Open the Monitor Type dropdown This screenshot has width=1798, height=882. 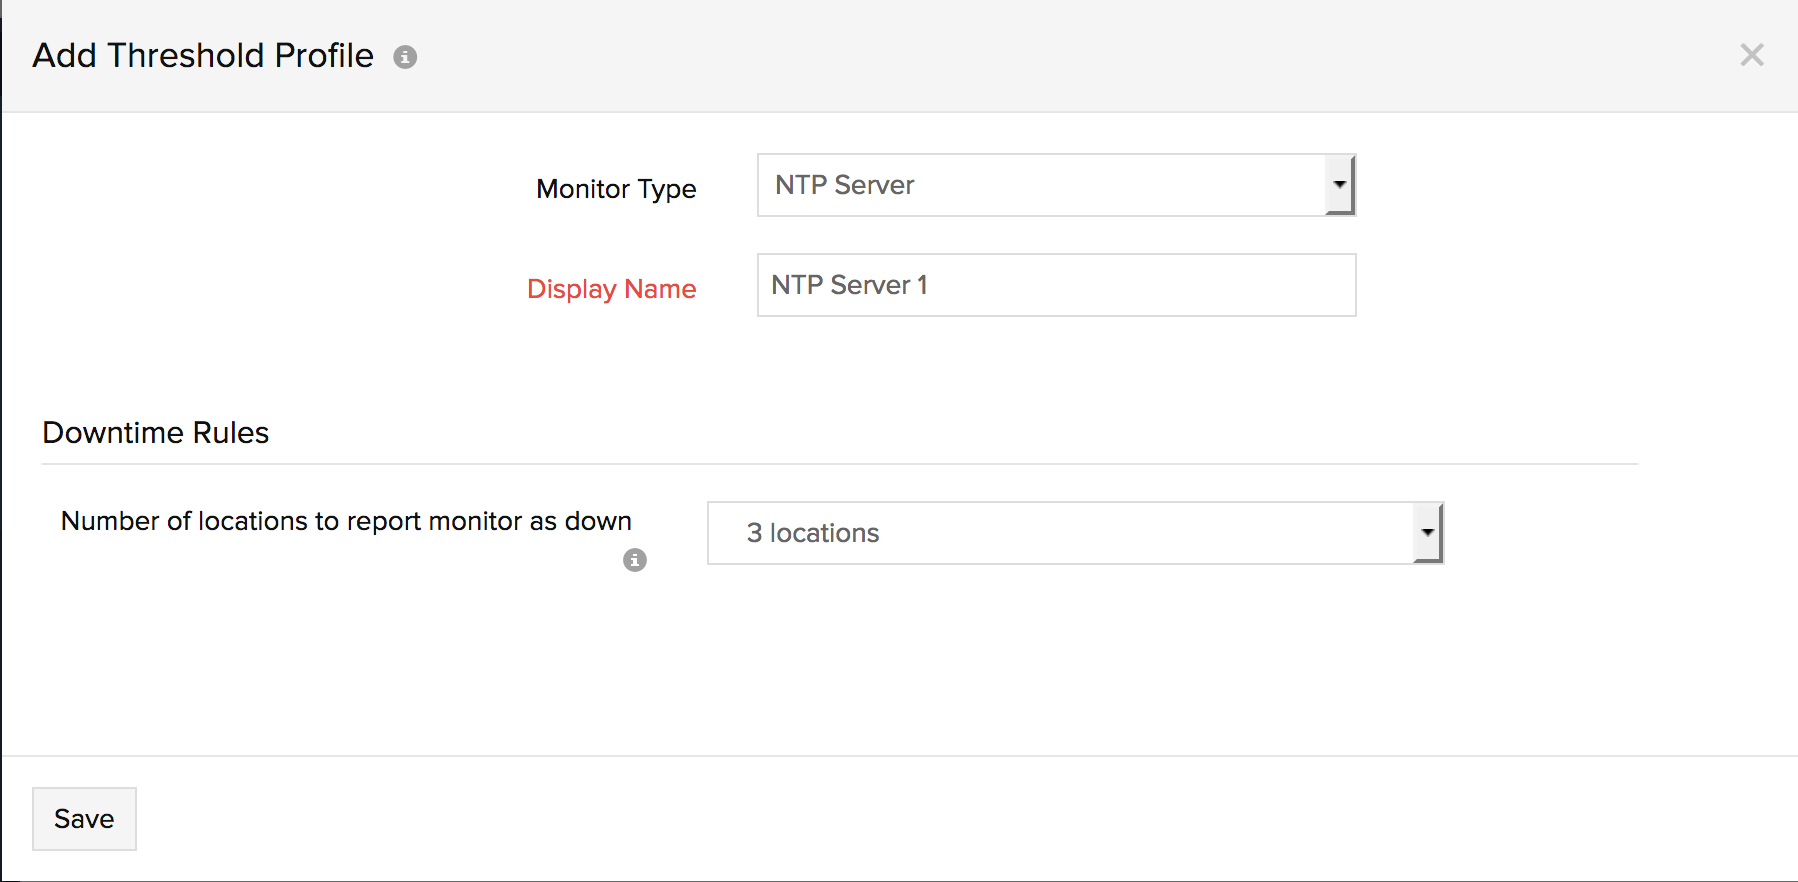pyautogui.click(x=1040, y=185)
